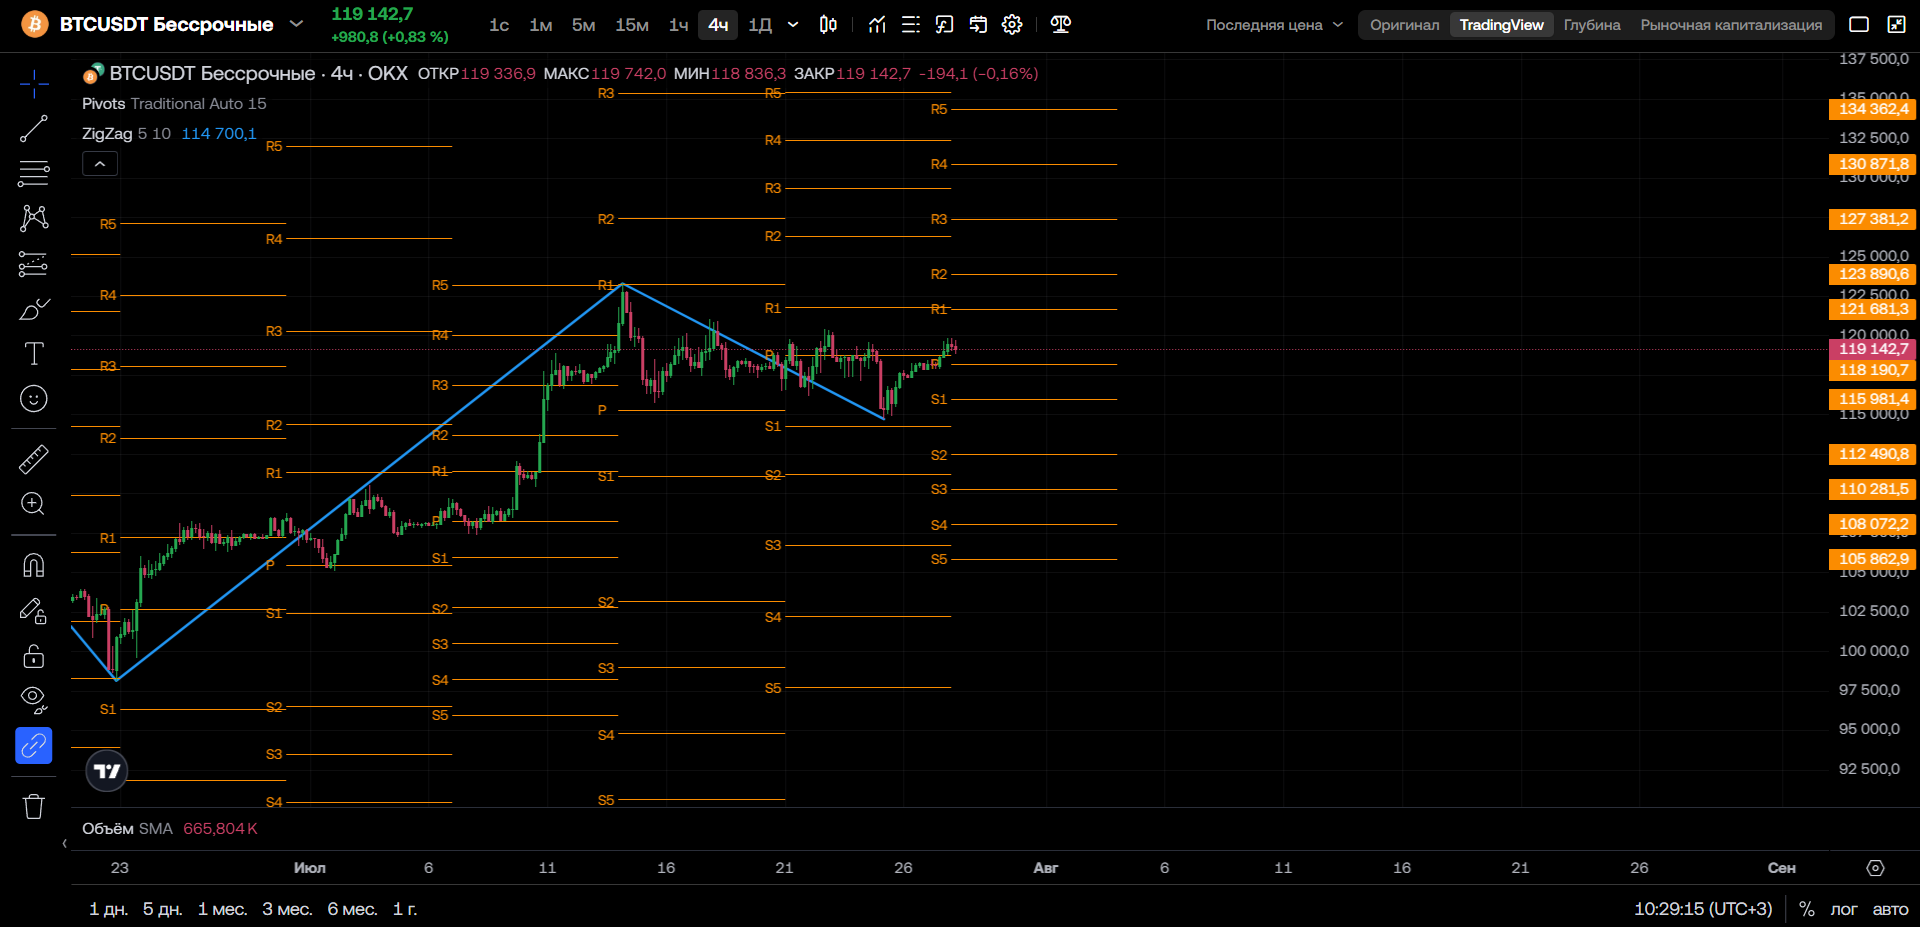Click the return-arrow chart toolbar icon
This screenshot has height=927, width=1920.
[944, 25]
